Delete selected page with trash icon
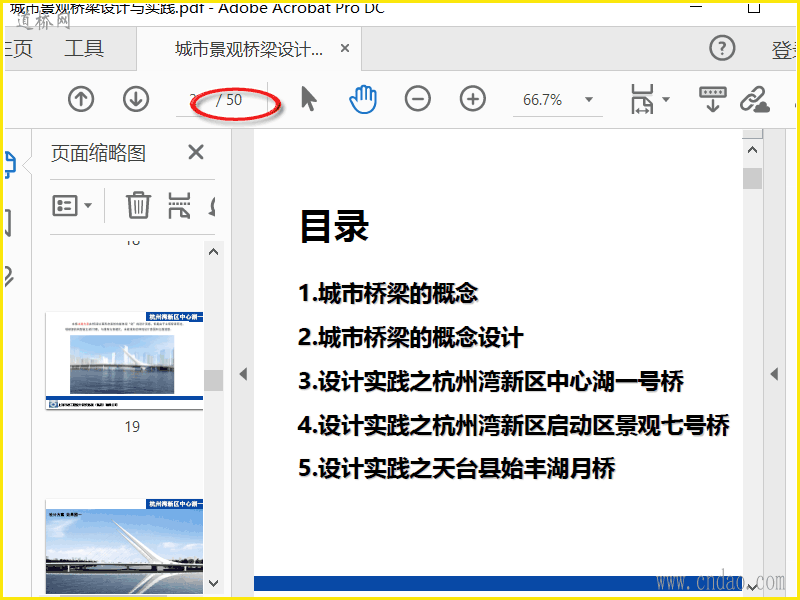This screenshot has width=800, height=600. (139, 205)
